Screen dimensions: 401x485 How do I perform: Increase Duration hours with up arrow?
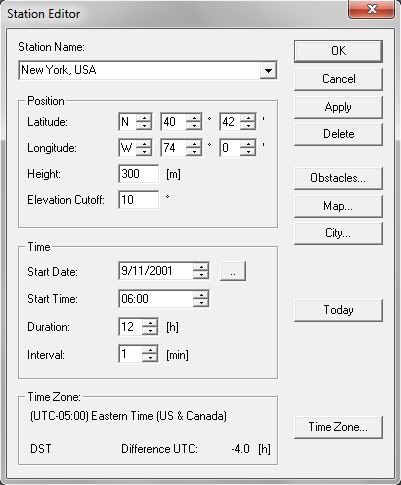tap(150, 323)
